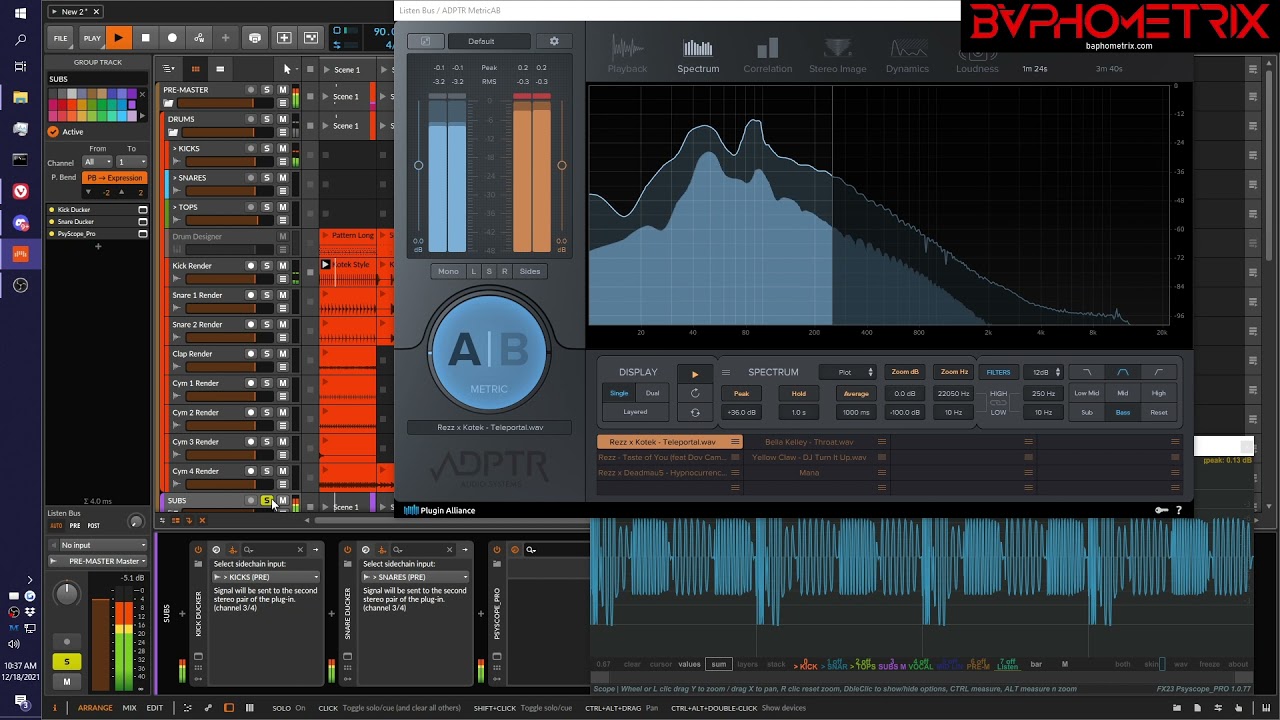1280x720 pixels.
Task: Click the transport Play triangle button
Action: point(118,38)
